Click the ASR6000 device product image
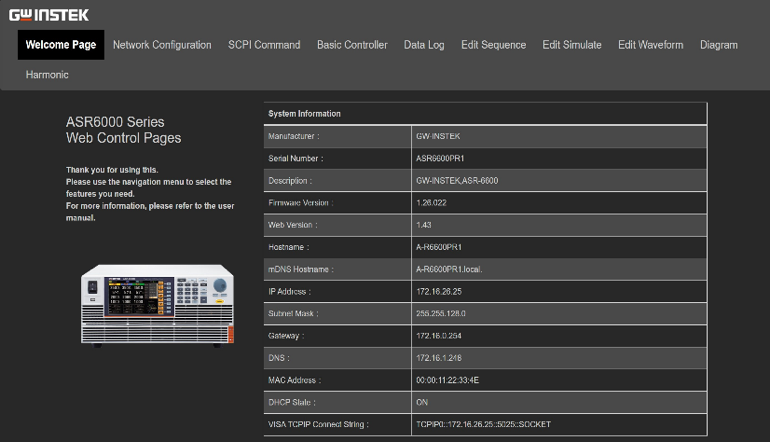The width and height of the screenshot is (770, 442). tap(159, 304)
